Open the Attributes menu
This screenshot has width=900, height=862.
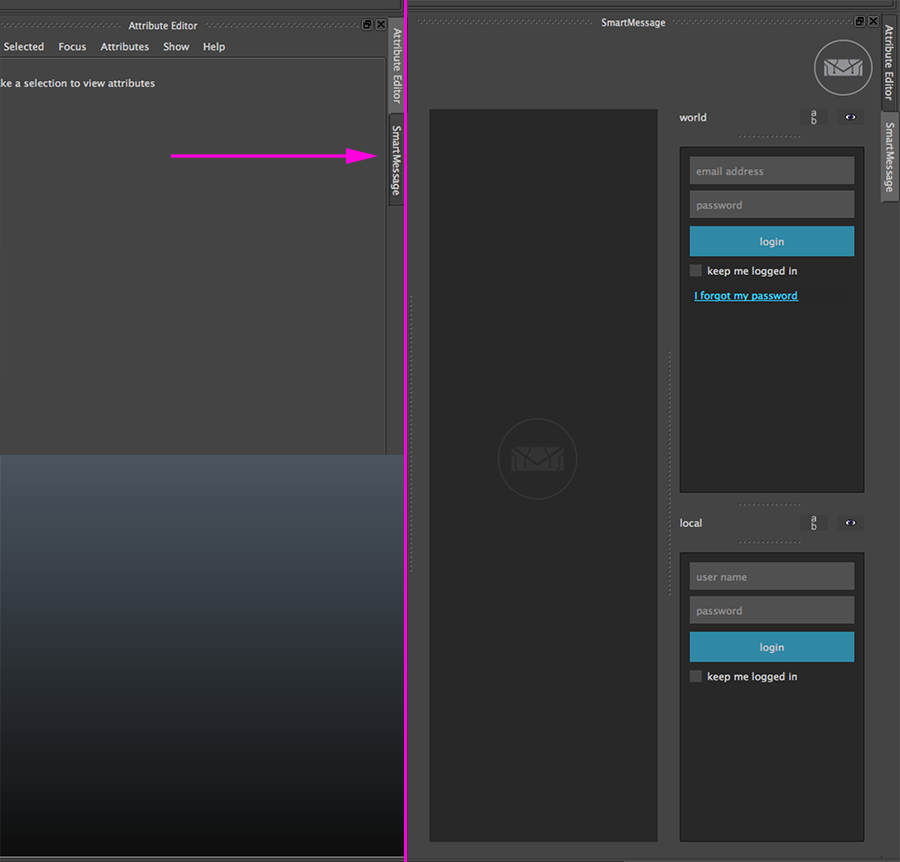click(125, 47)
